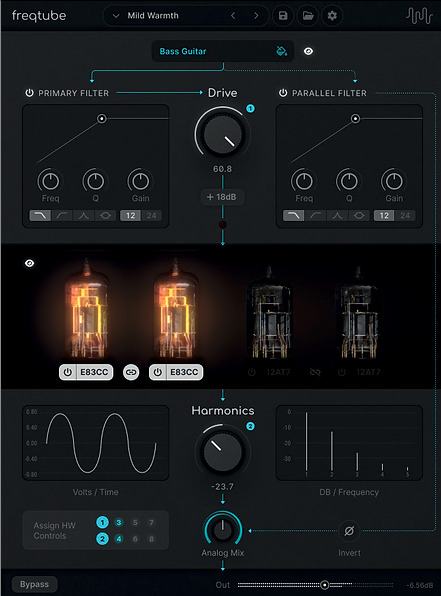
Task: Hide the tube display with eye icon
Action: [30, 263]
